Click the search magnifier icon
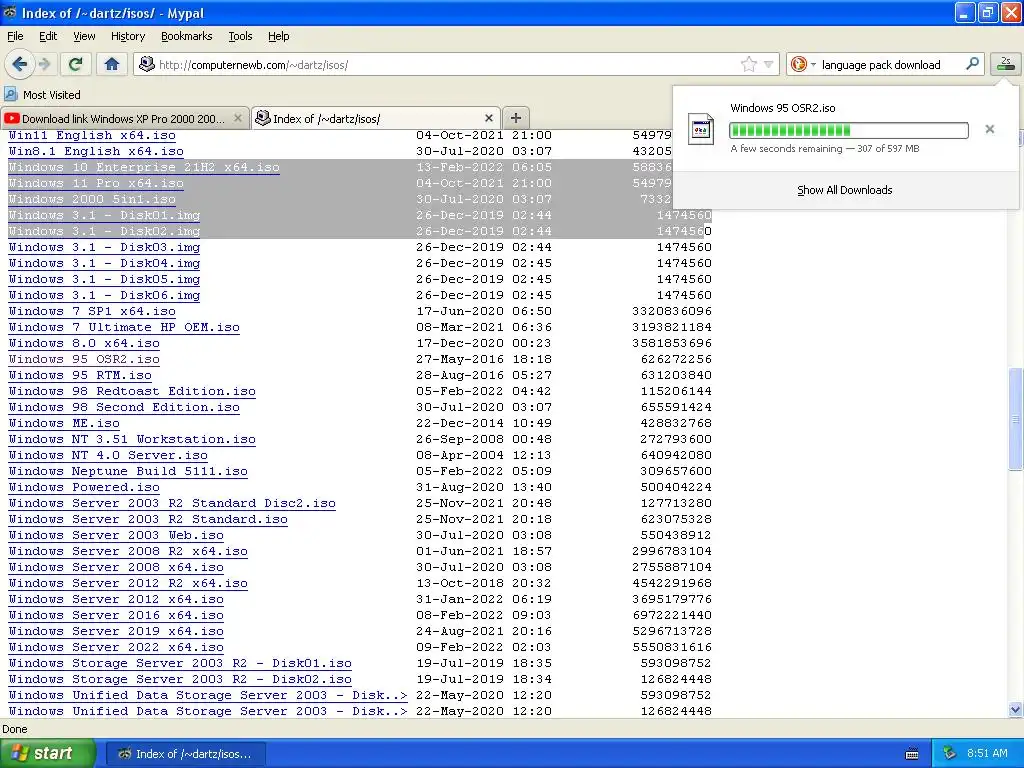Viewport: 1024px width, 768px height. click(972, 64)
